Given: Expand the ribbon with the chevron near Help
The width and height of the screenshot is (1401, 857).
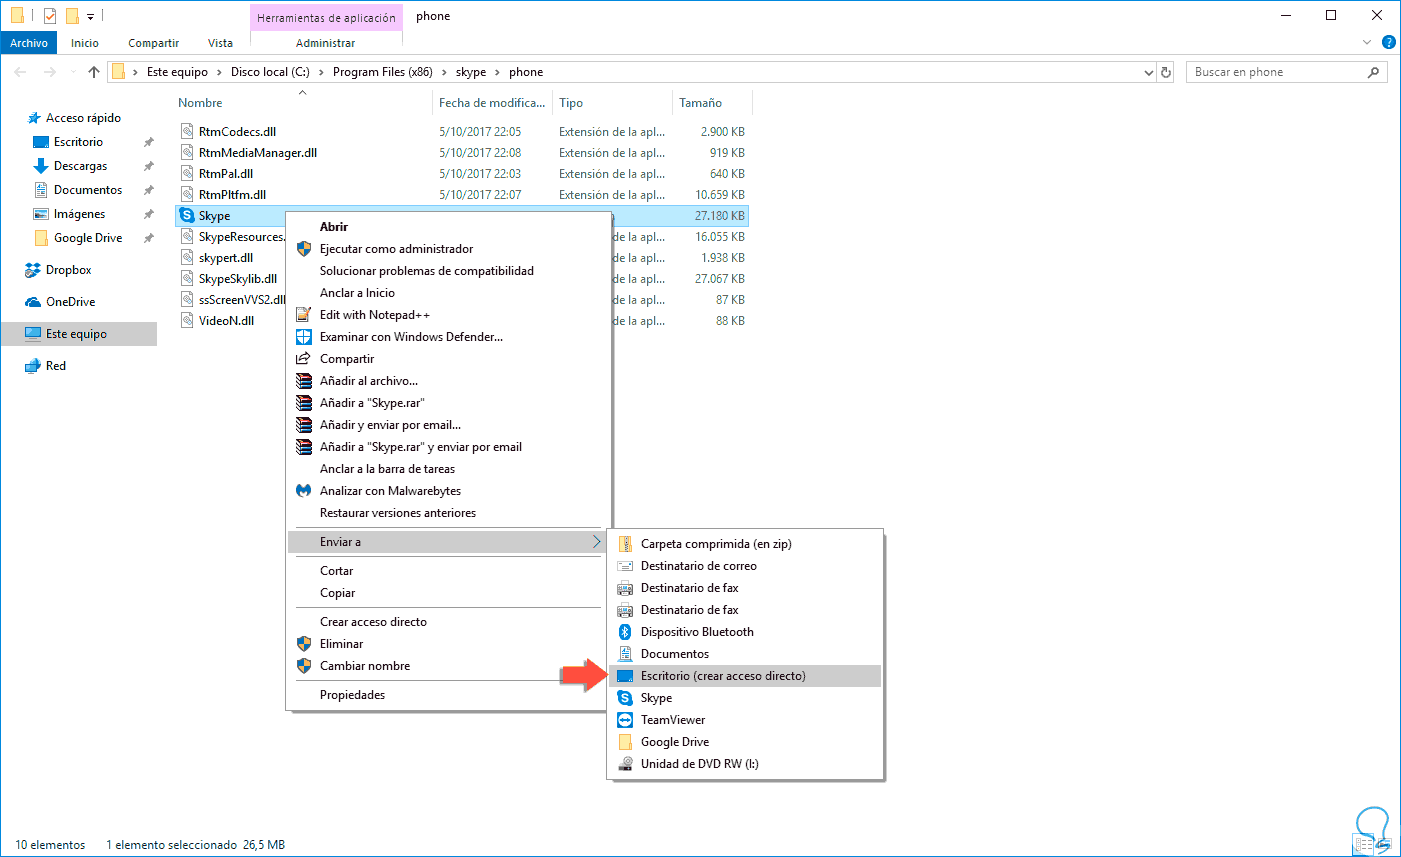Looking at the screenshot, I should (1367, 43).
